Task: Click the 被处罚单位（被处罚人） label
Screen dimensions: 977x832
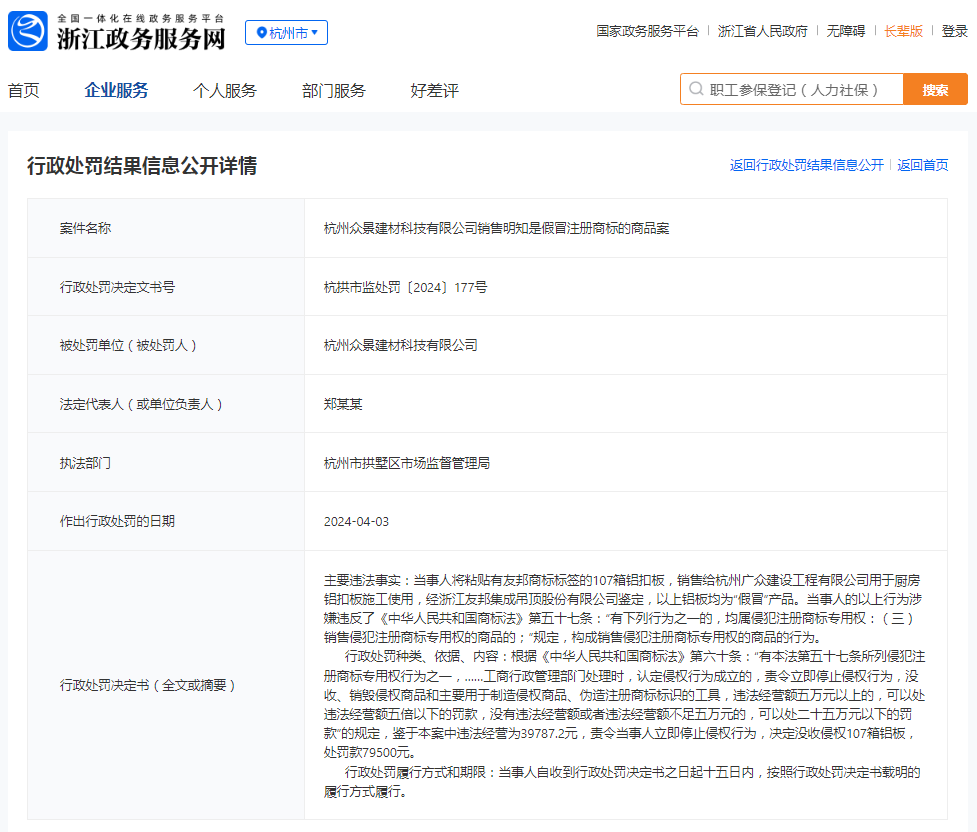Action: coord(128,345)
